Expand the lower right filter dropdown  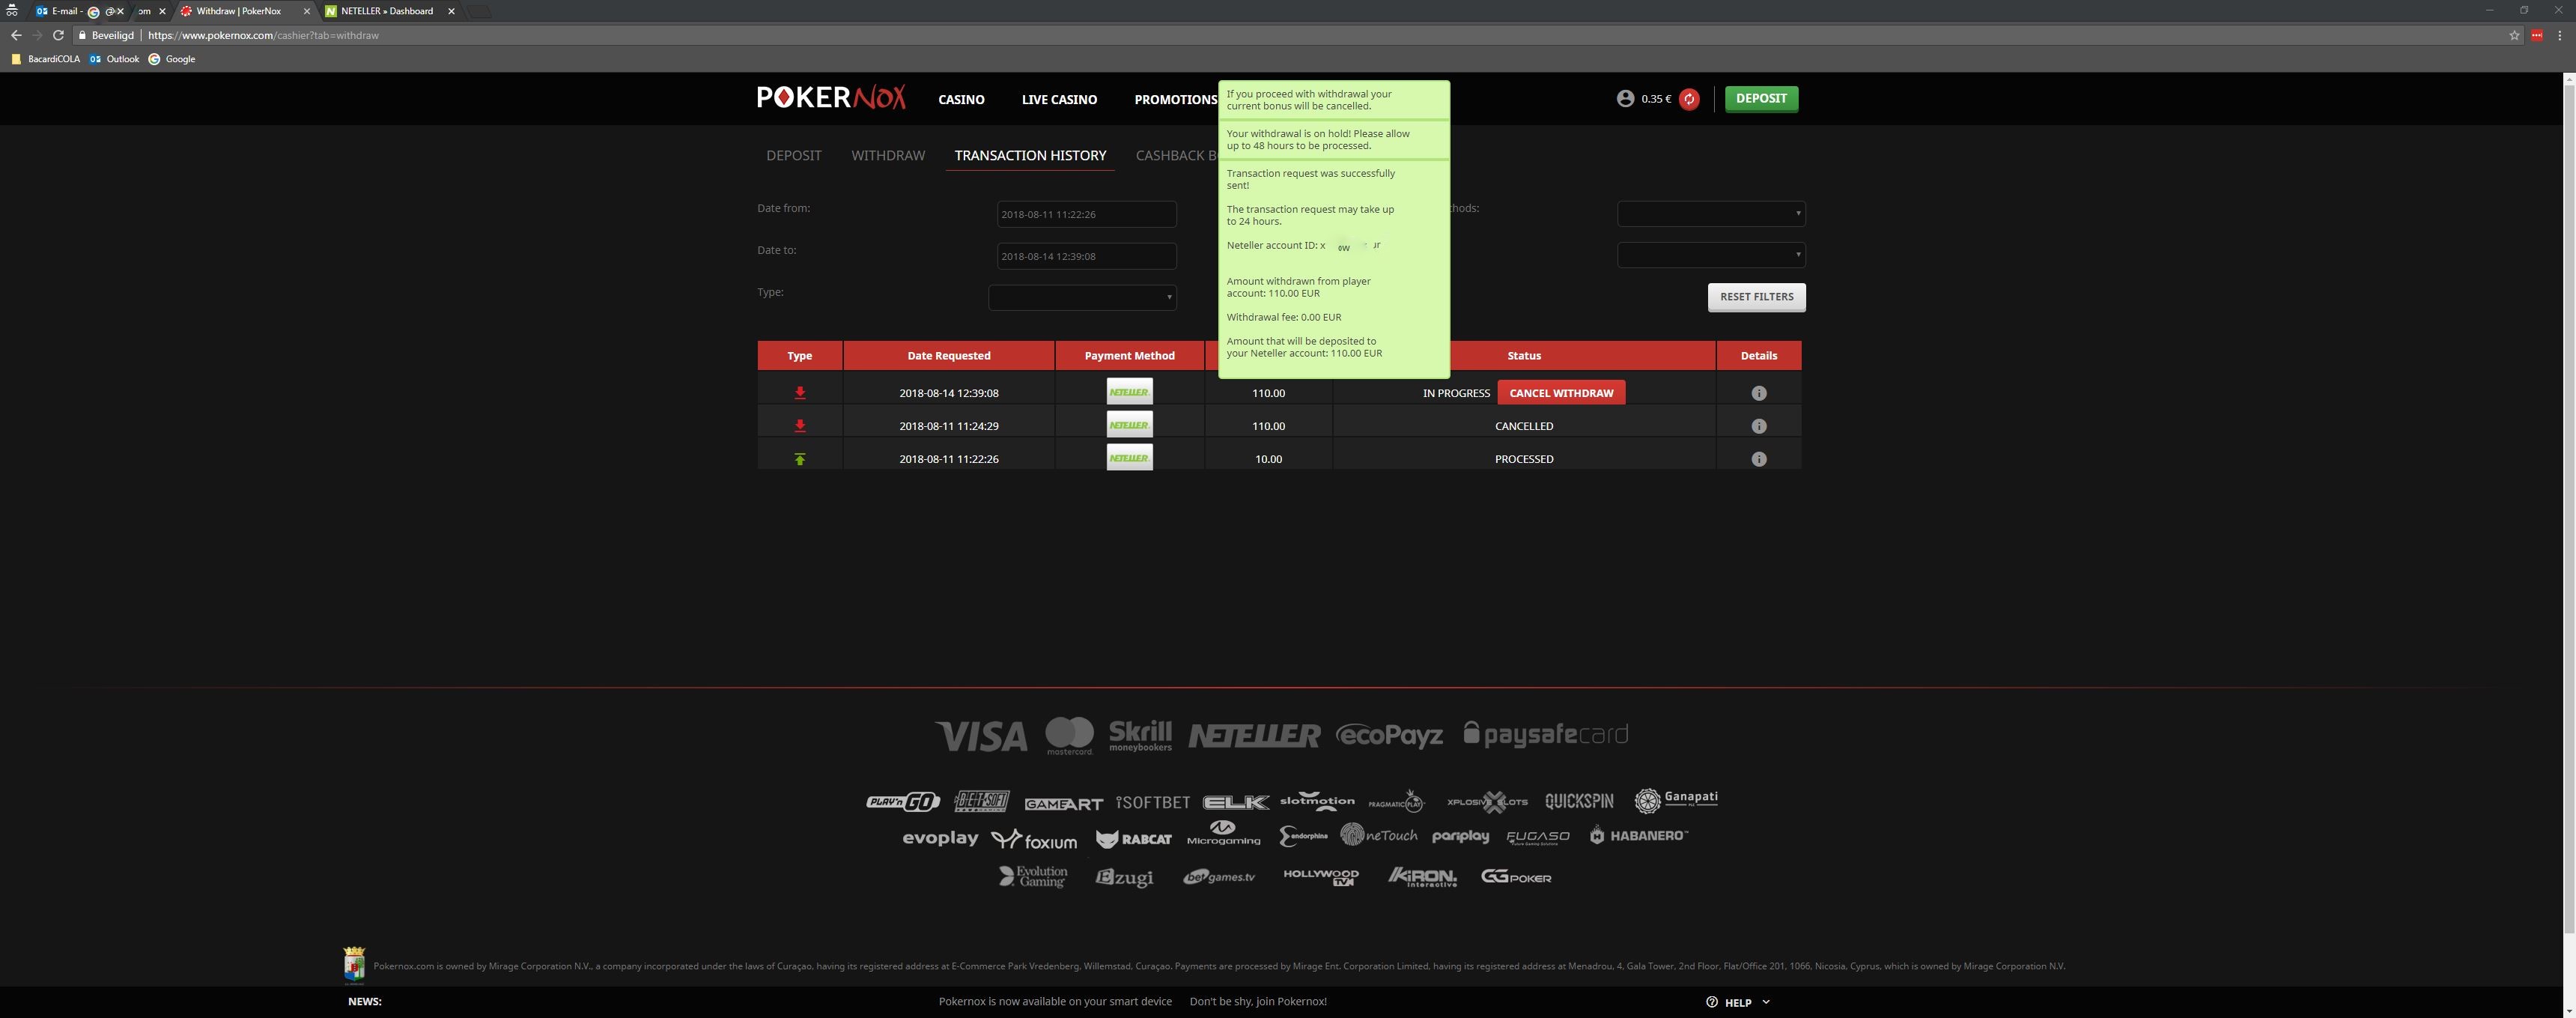pos(1711,255)
